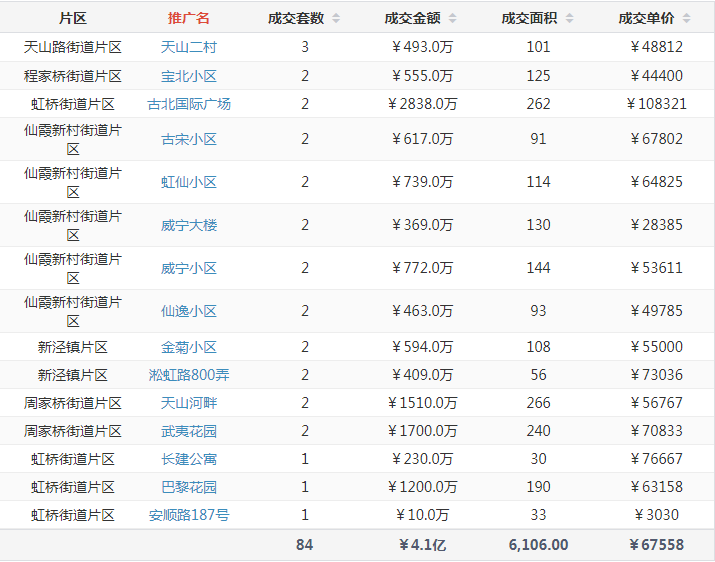Sort by 成交面积 using its sort arrows

click(570, 18)
